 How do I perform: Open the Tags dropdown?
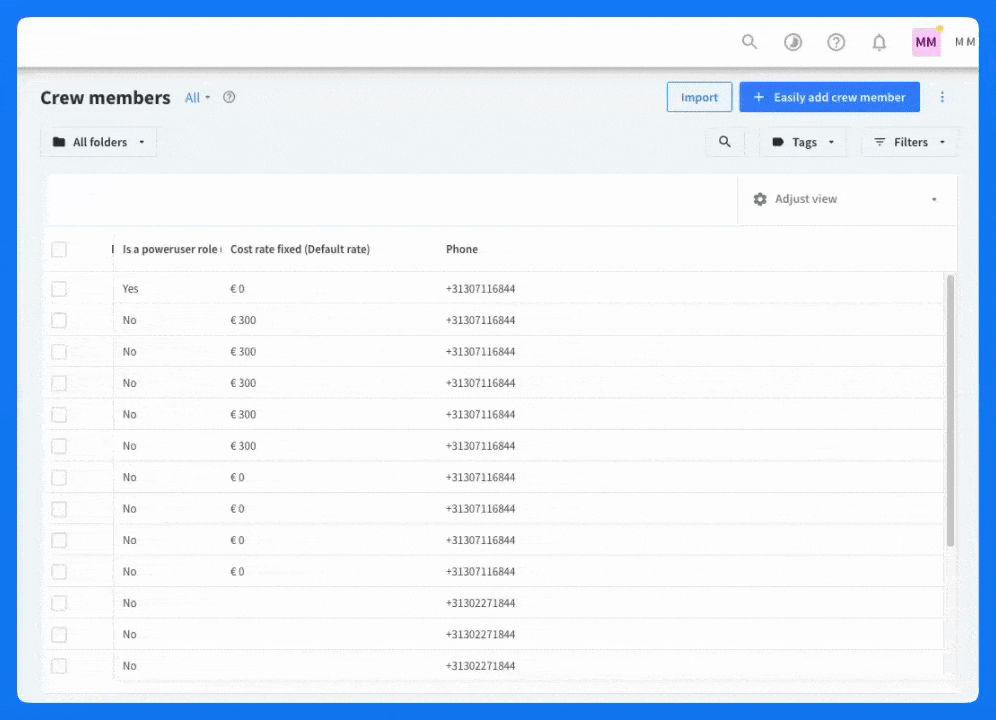803,142
